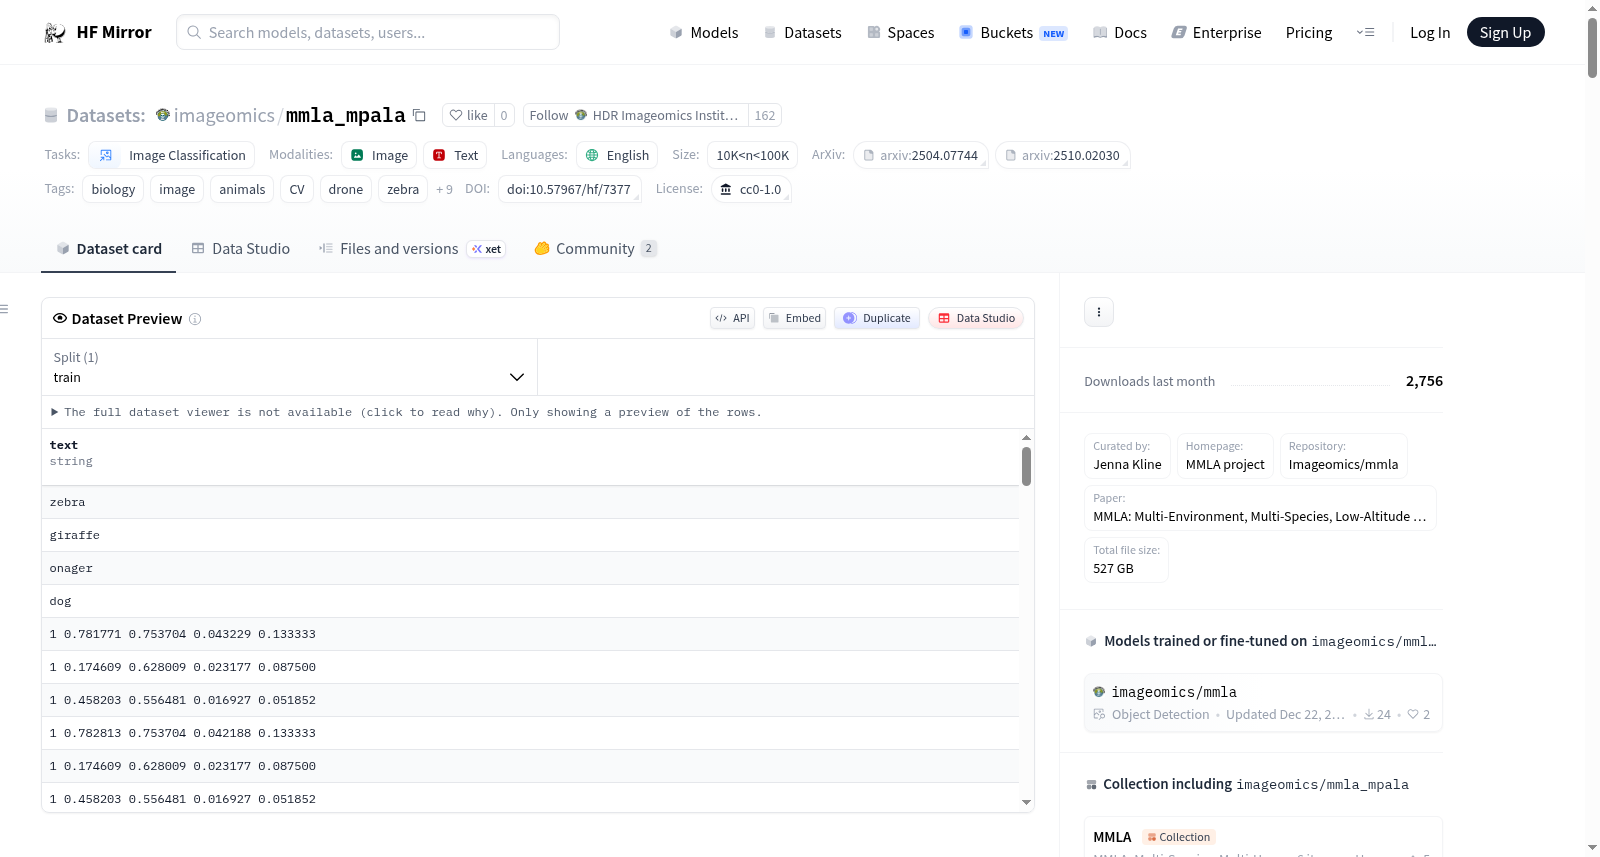Click the zebra tag
This screenshot has height=857, width=1600.
tap(403, 189)
